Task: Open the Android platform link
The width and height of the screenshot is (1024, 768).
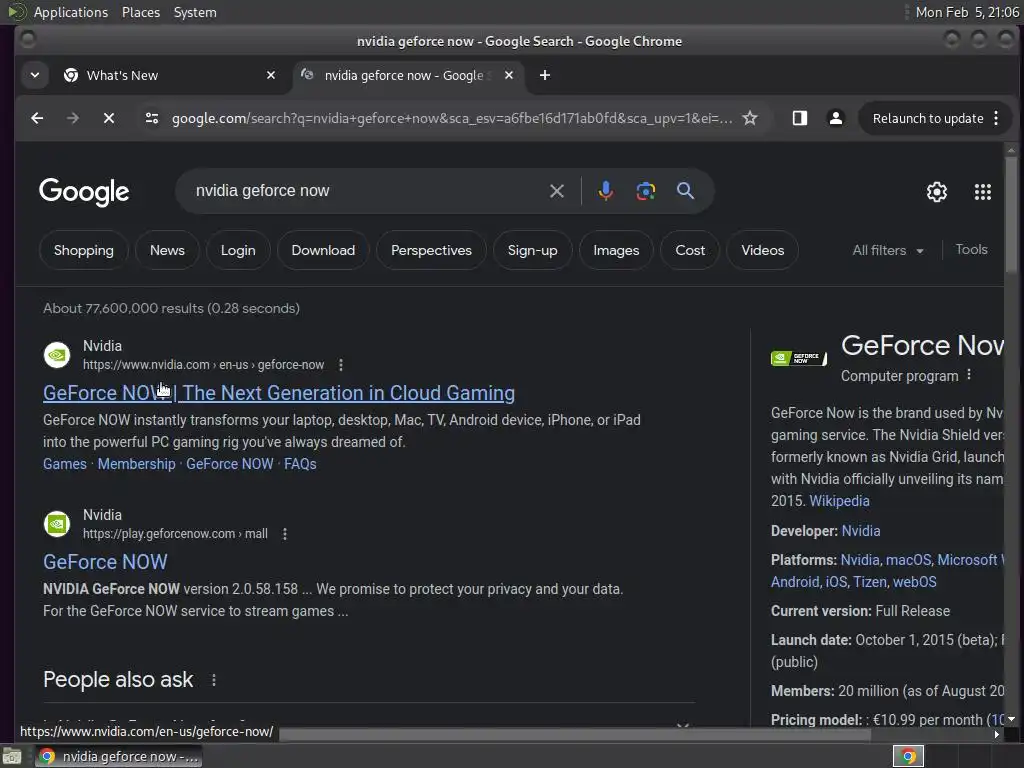Action: coord(795,582)
